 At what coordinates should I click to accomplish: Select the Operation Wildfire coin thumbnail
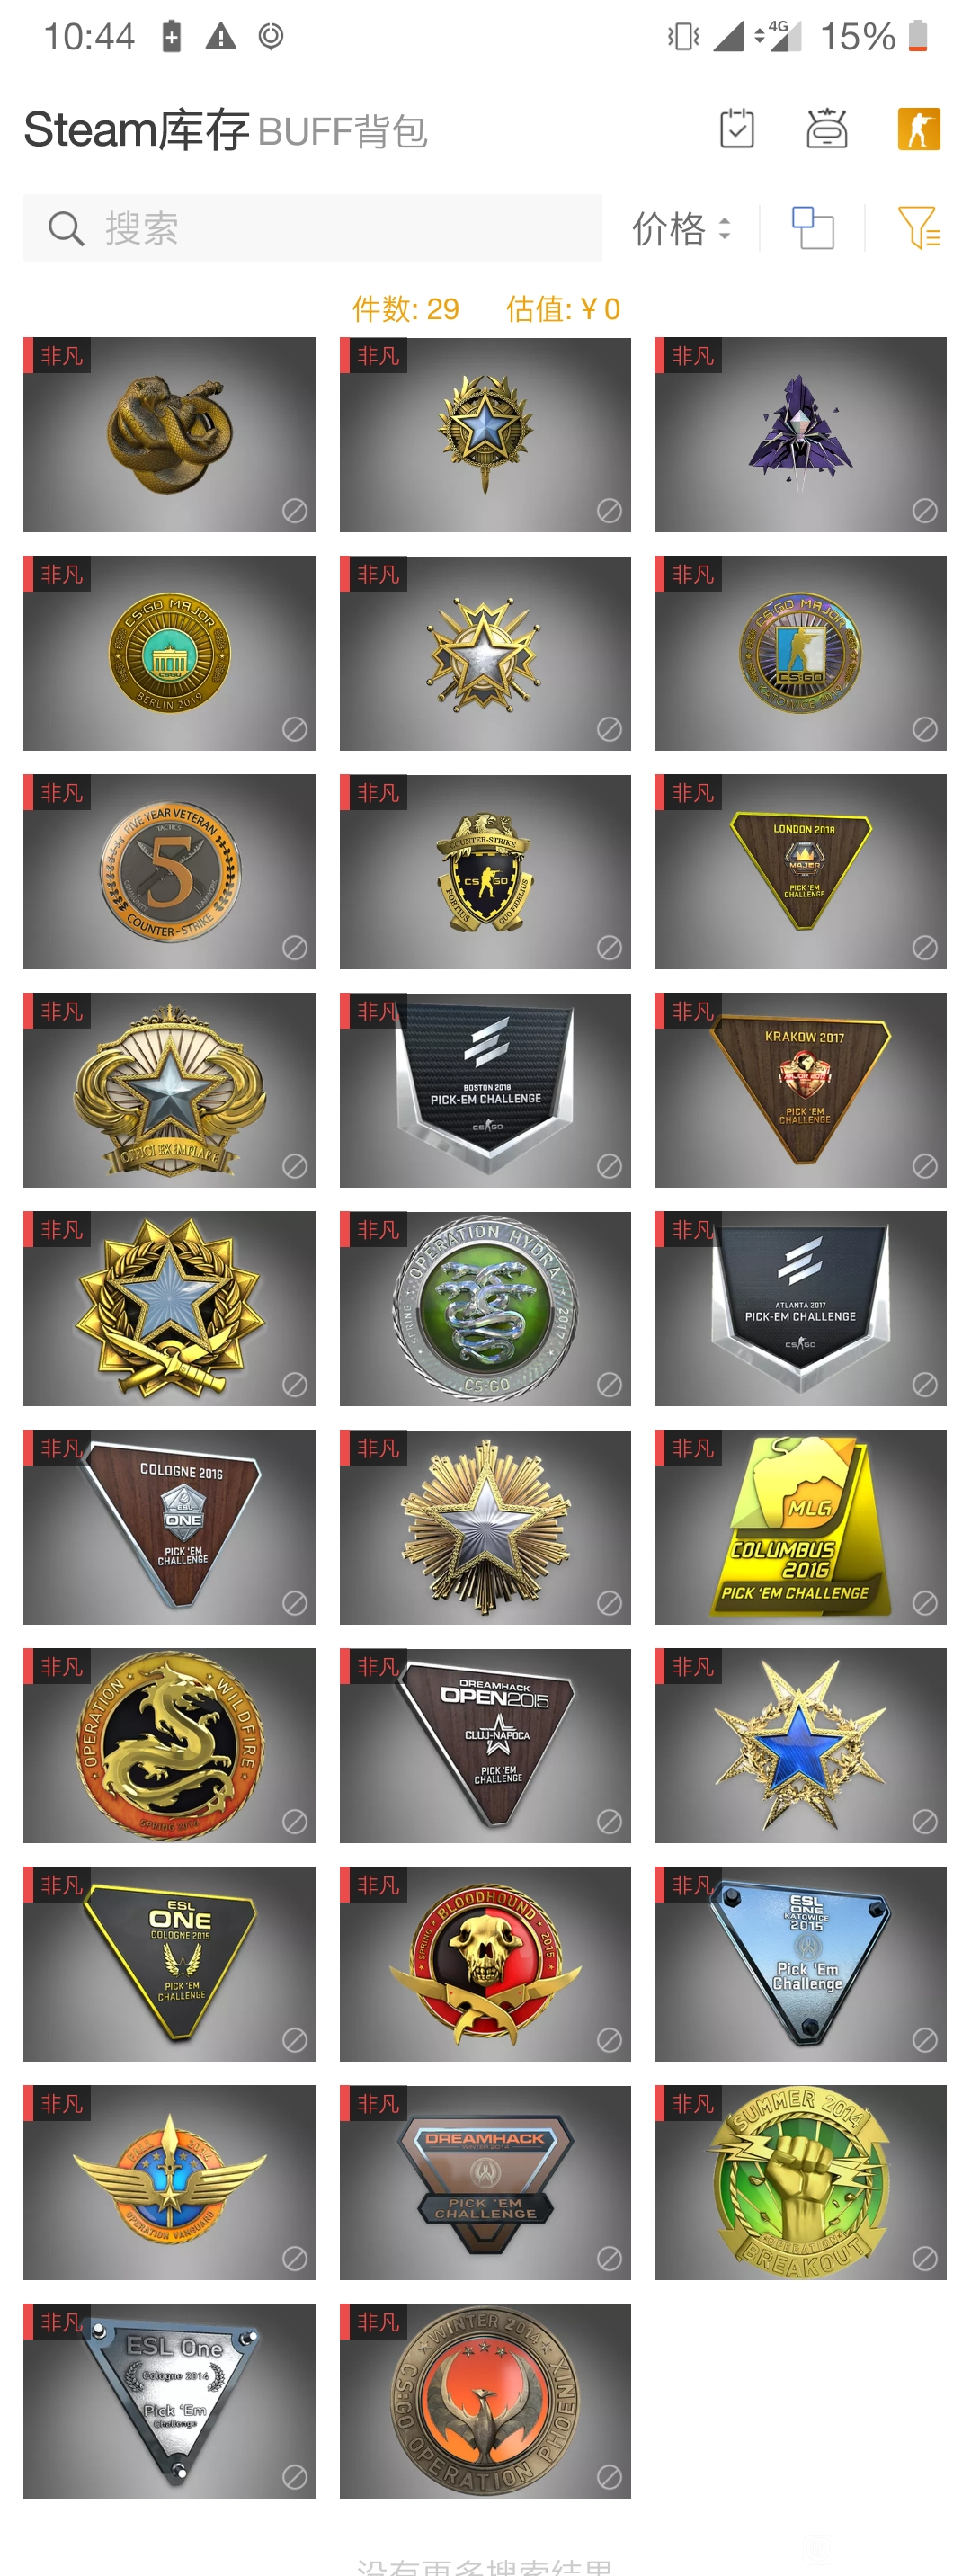(170, 1746)
